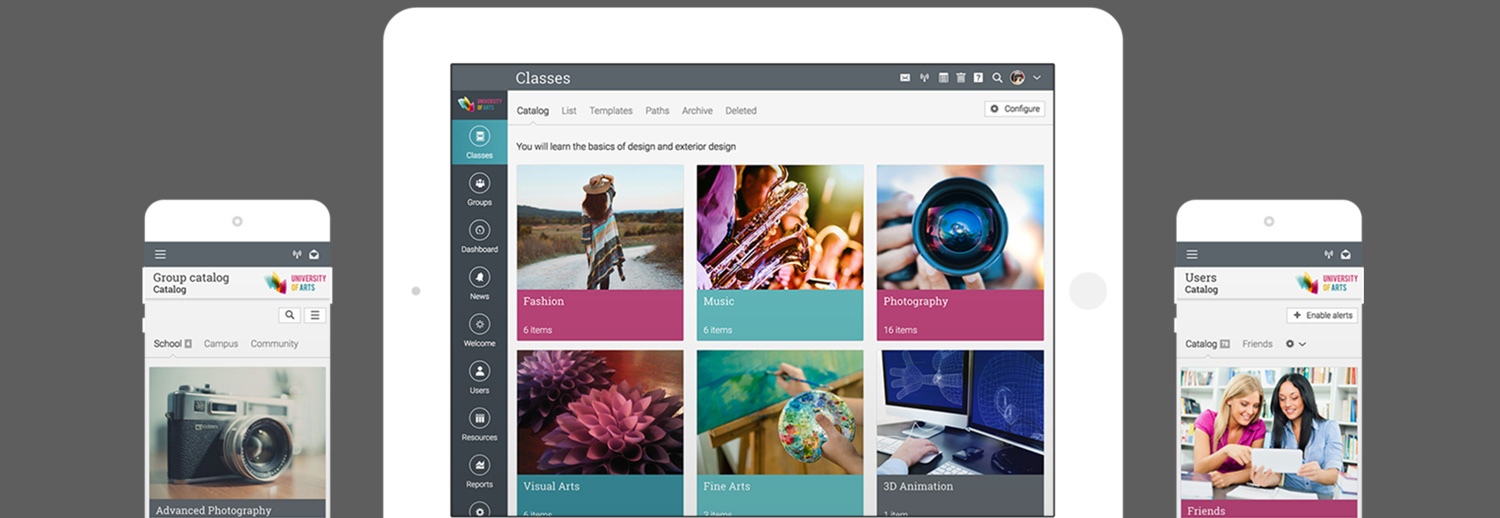The width and height of the screenshot is (1500, 518).
Task: Open News in the tablet sidebar
Action: pos(479,283)
